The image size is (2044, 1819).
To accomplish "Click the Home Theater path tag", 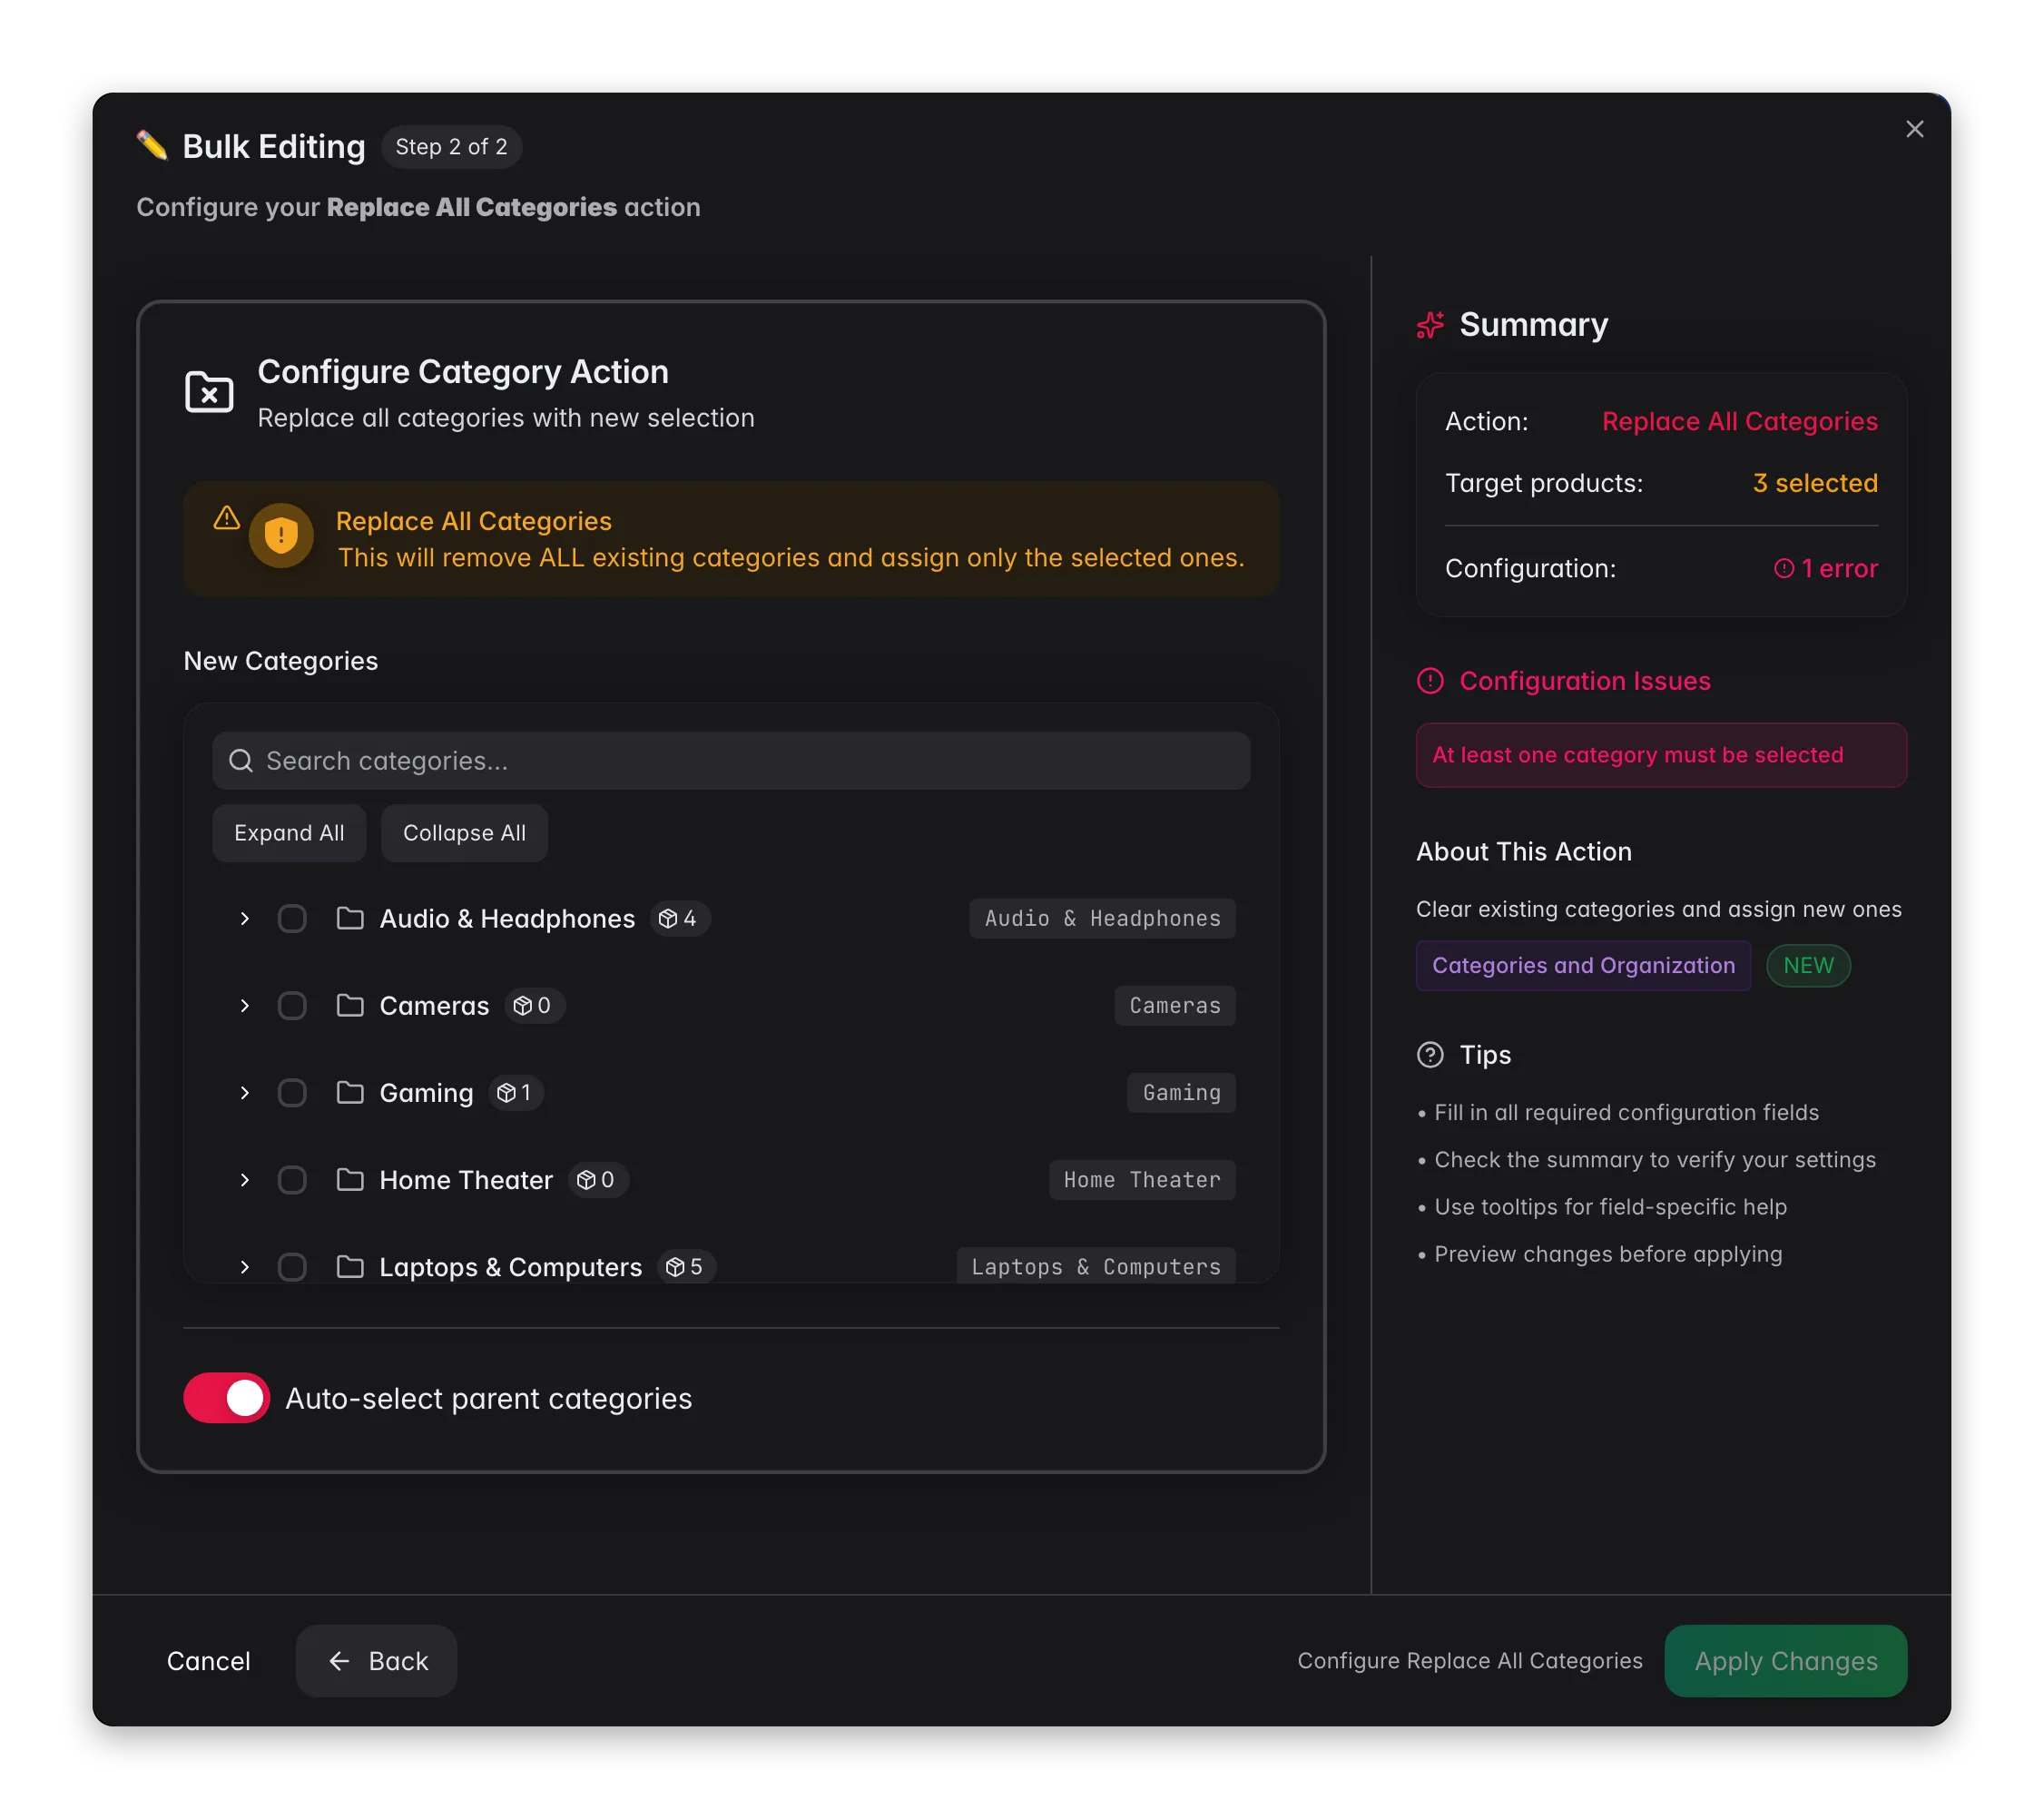I will tap(1142, 1180).
